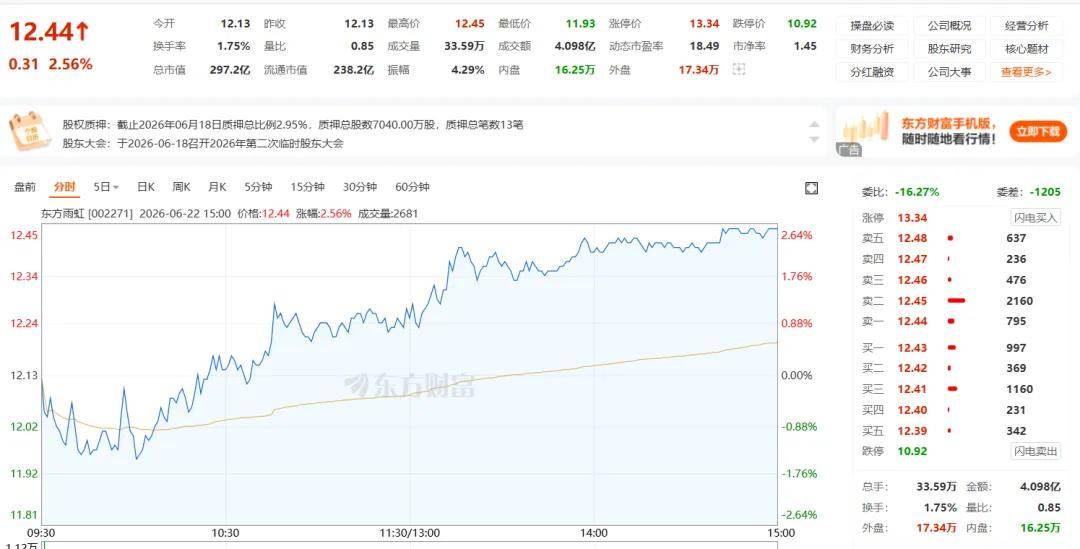Switch to 周K chart tab

181,187
